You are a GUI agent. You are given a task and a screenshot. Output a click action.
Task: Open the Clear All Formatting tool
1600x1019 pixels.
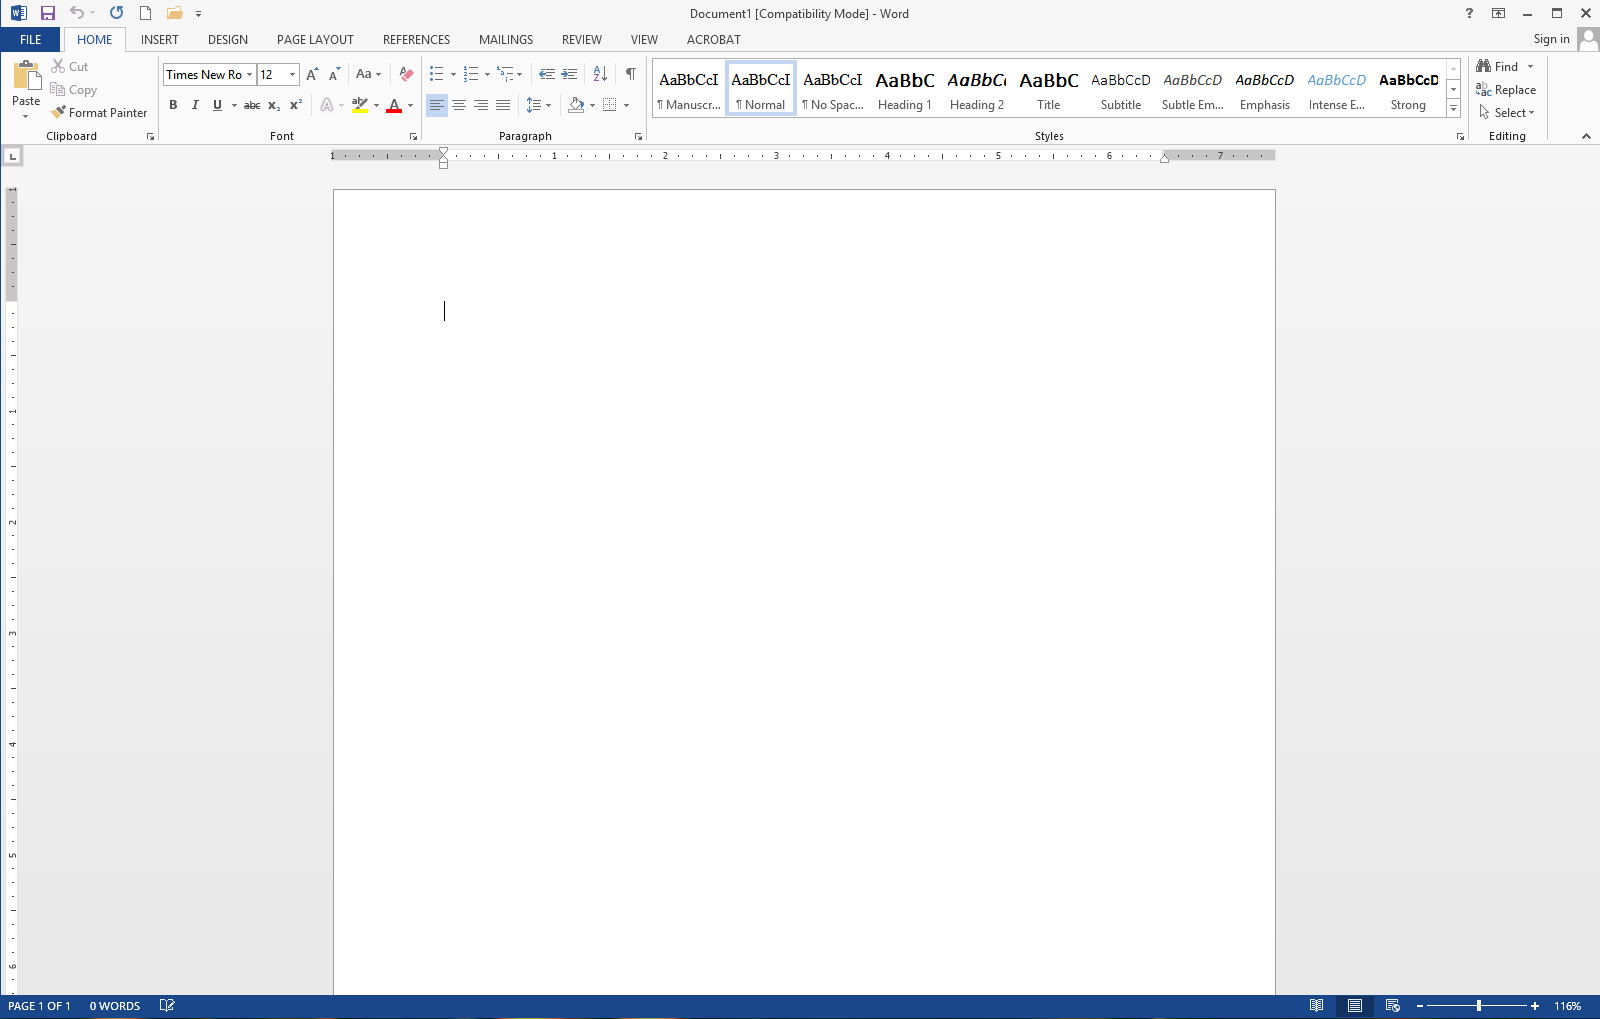click(405, 74)
